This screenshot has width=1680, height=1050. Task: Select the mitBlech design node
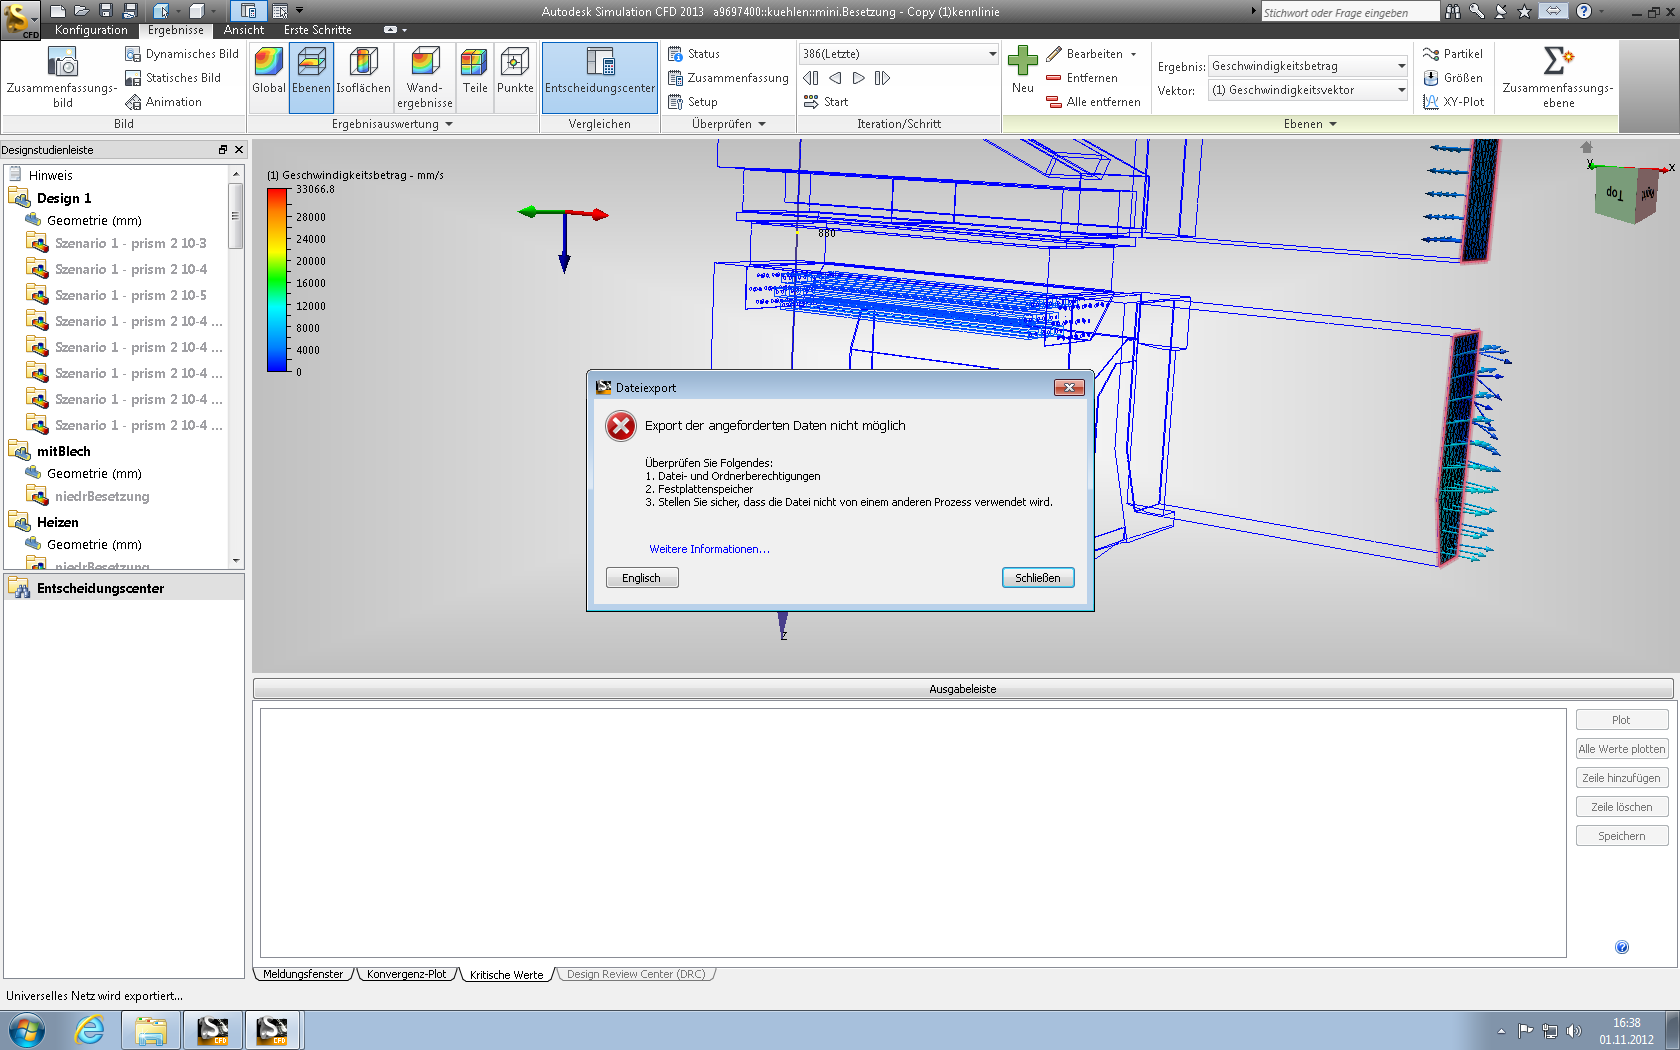[63, 451]
